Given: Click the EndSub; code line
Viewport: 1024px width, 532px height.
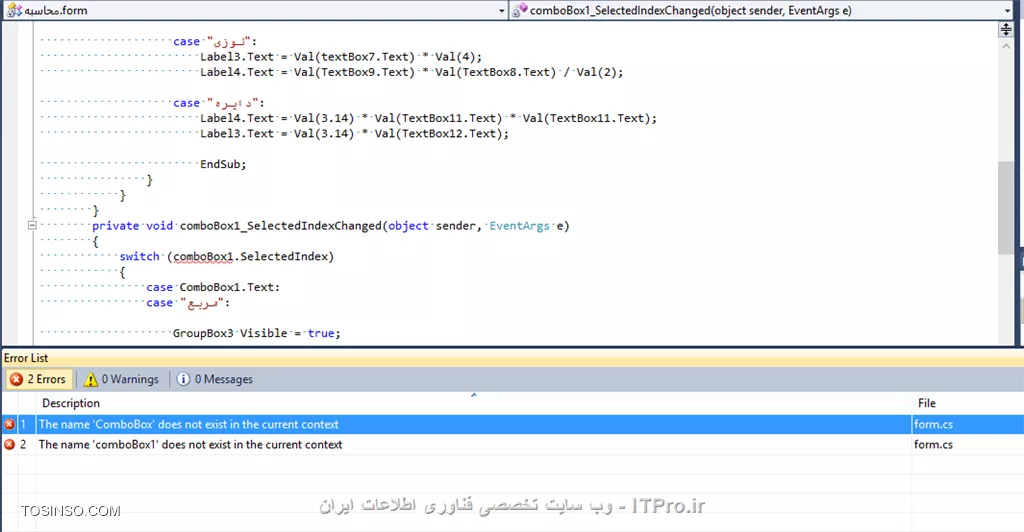Looking at the screenshot, I should 223,164.
